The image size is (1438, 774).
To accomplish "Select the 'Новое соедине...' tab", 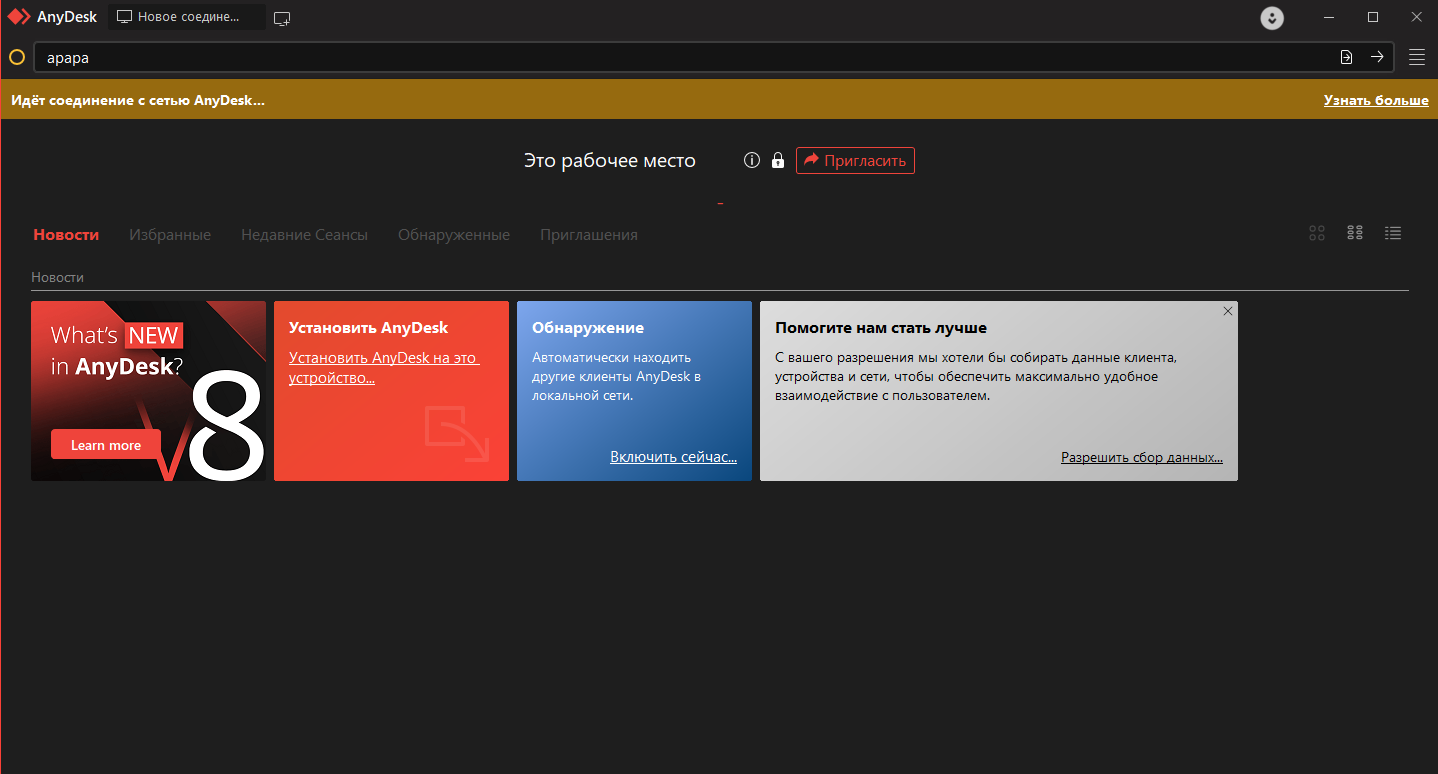I will pos(187,17).
